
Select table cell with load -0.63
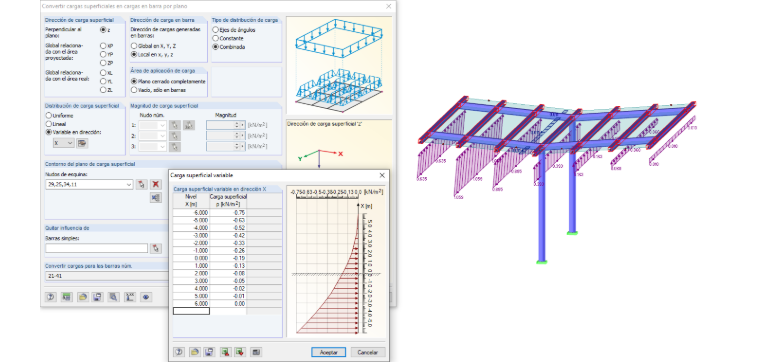228,220
